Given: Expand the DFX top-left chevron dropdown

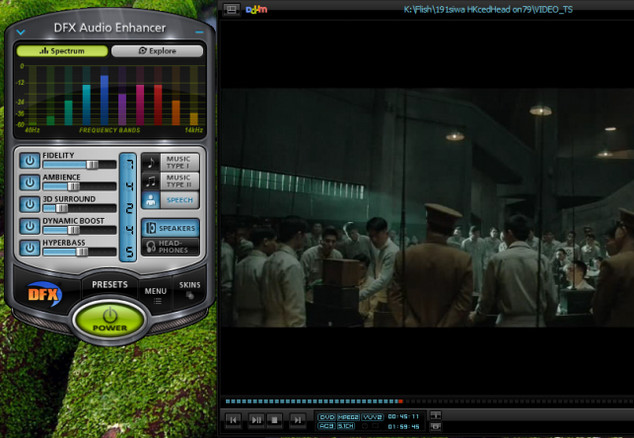Looking at the screenshot, I should (x=21, y=32).
